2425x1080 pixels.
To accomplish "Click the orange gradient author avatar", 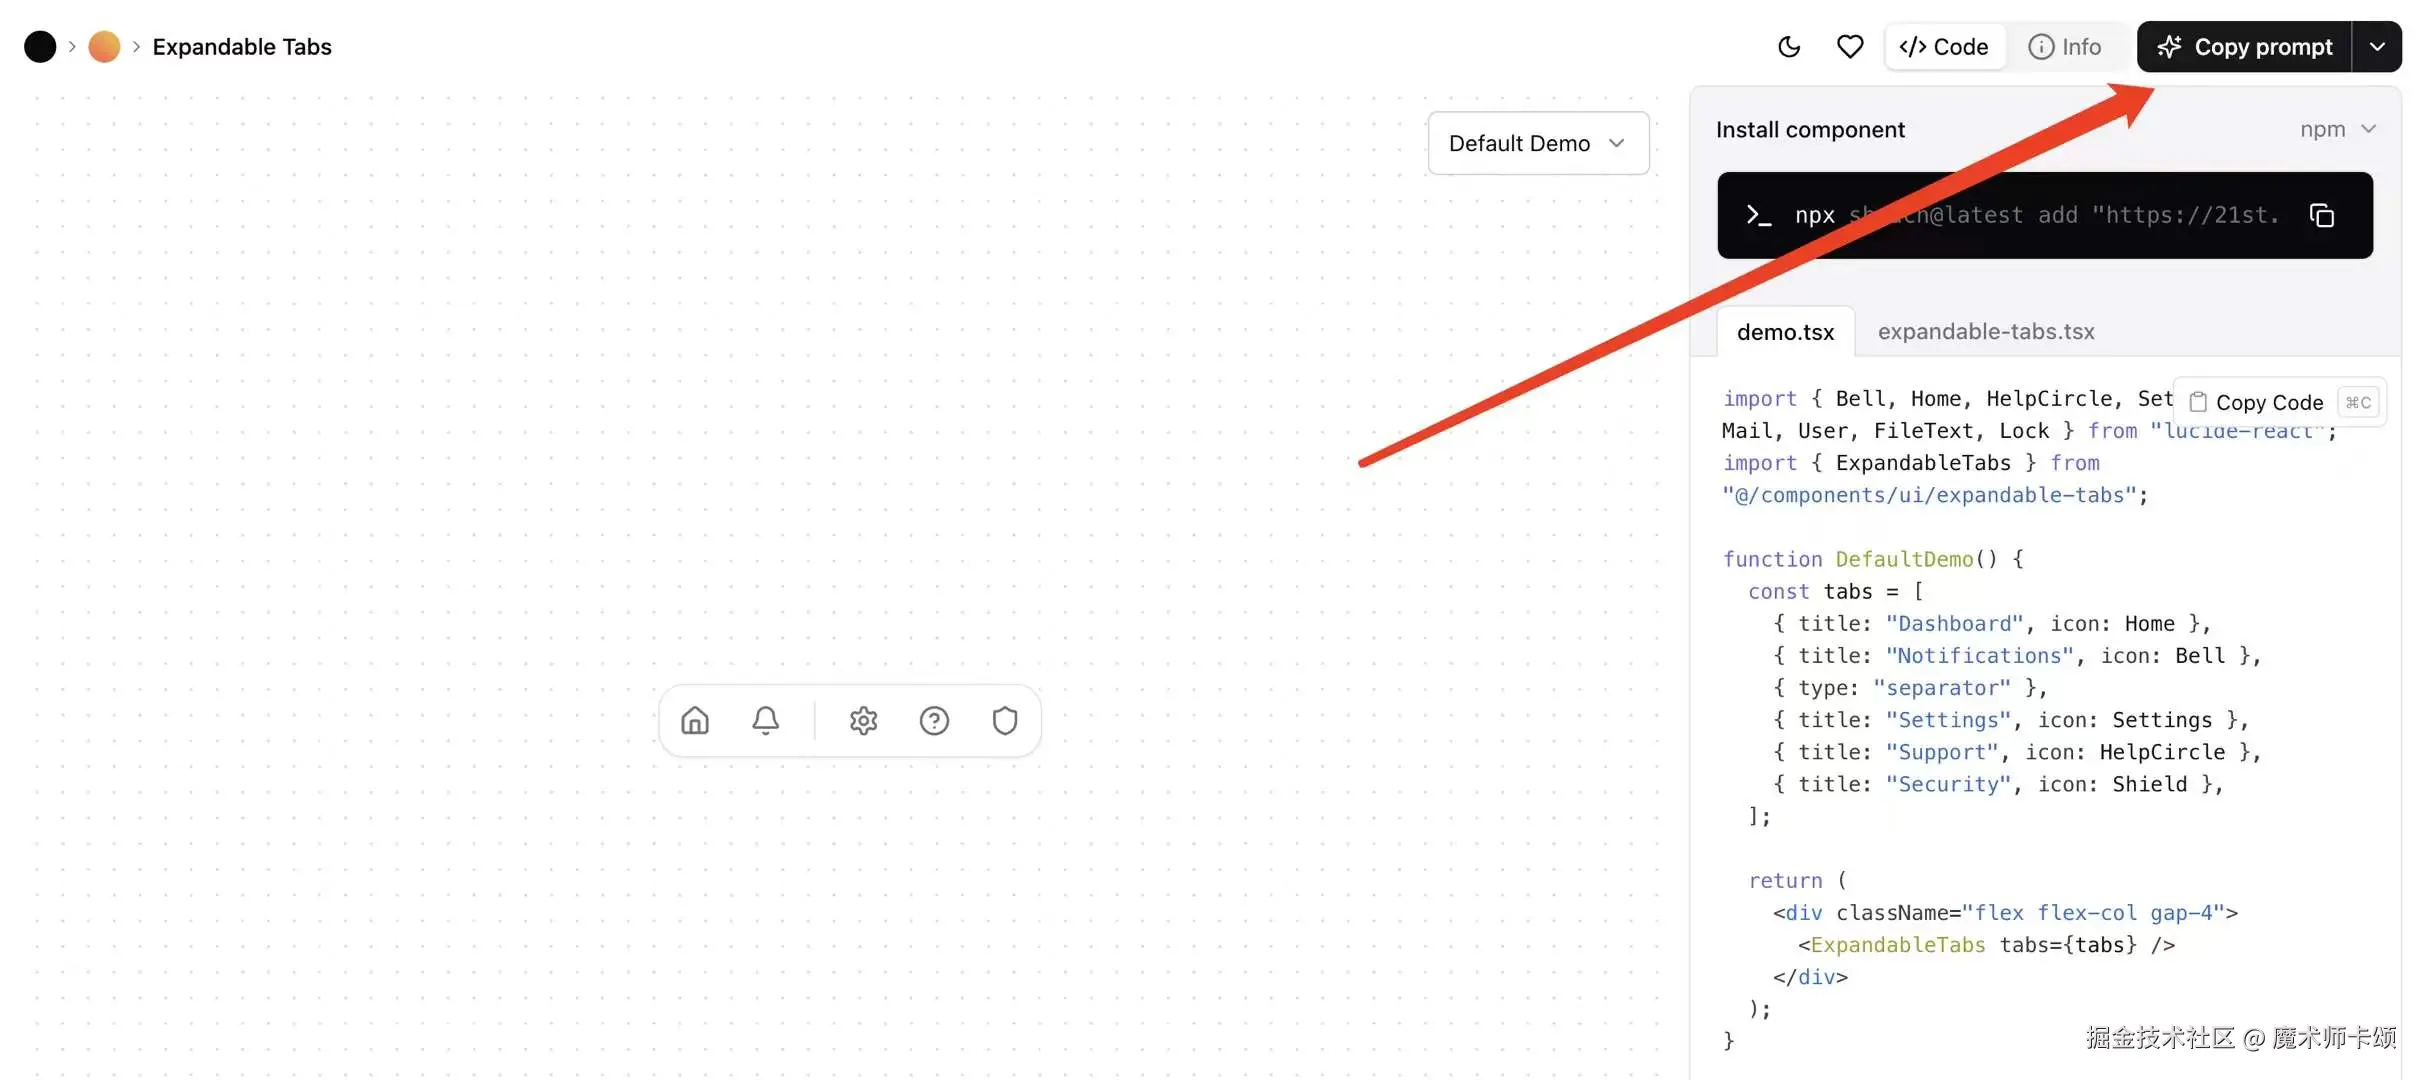I will (104, 47).
